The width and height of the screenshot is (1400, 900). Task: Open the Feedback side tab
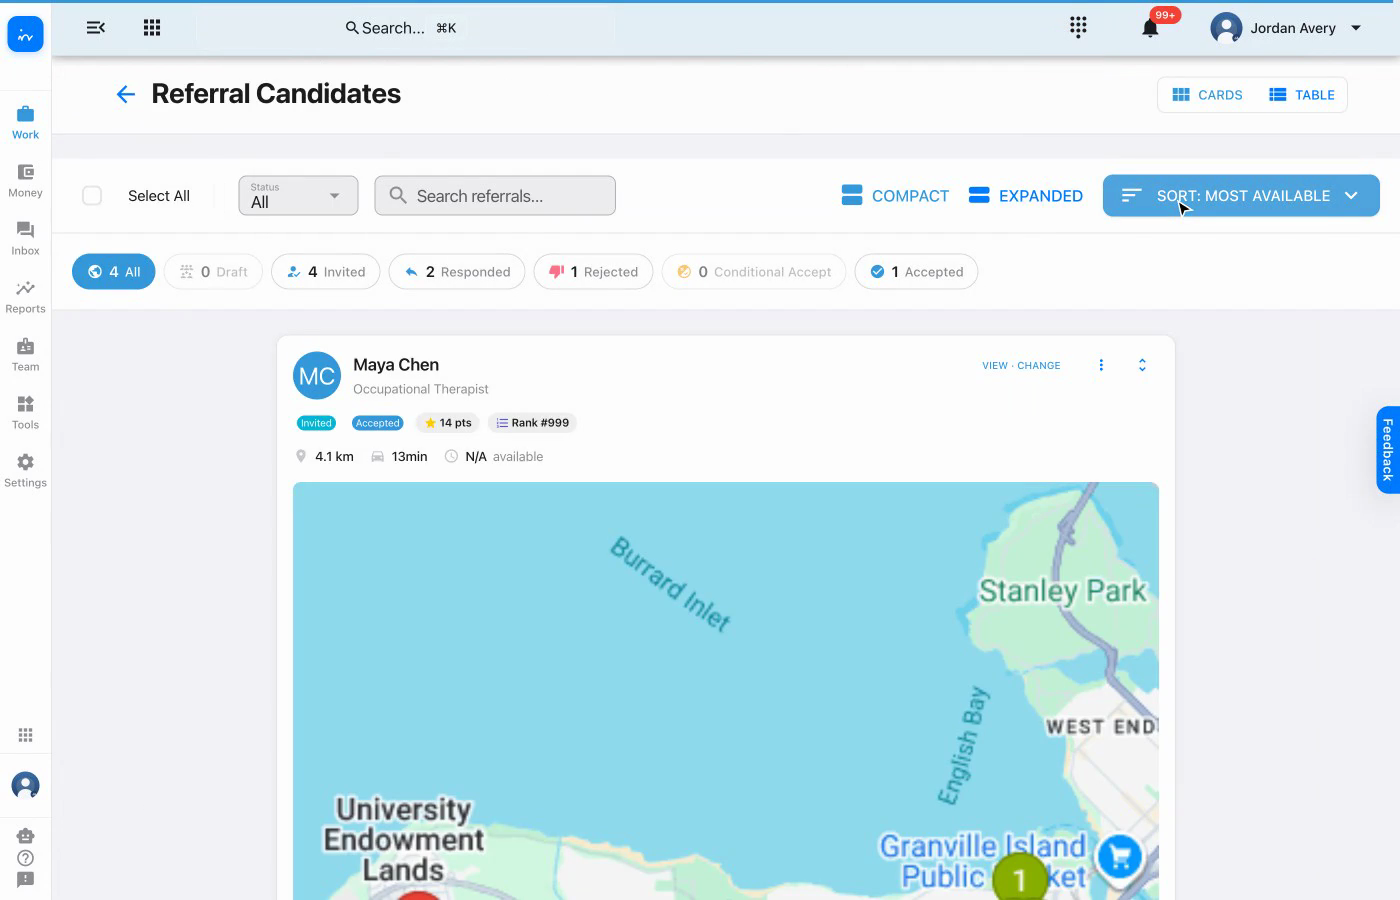coord(1387,450)
